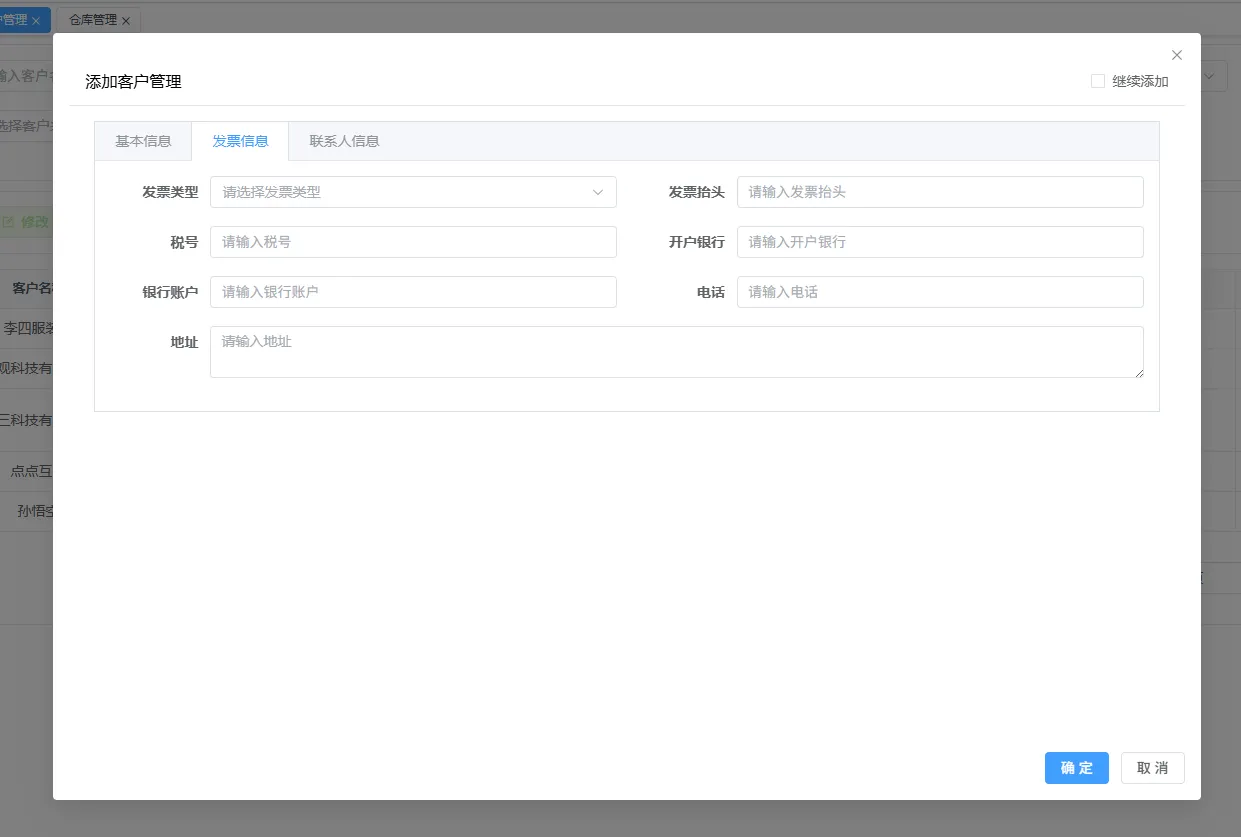Viewport: 1241px width, 837px height.
Task: Select the 电话 input field
Action: click(x=939, y=292)
